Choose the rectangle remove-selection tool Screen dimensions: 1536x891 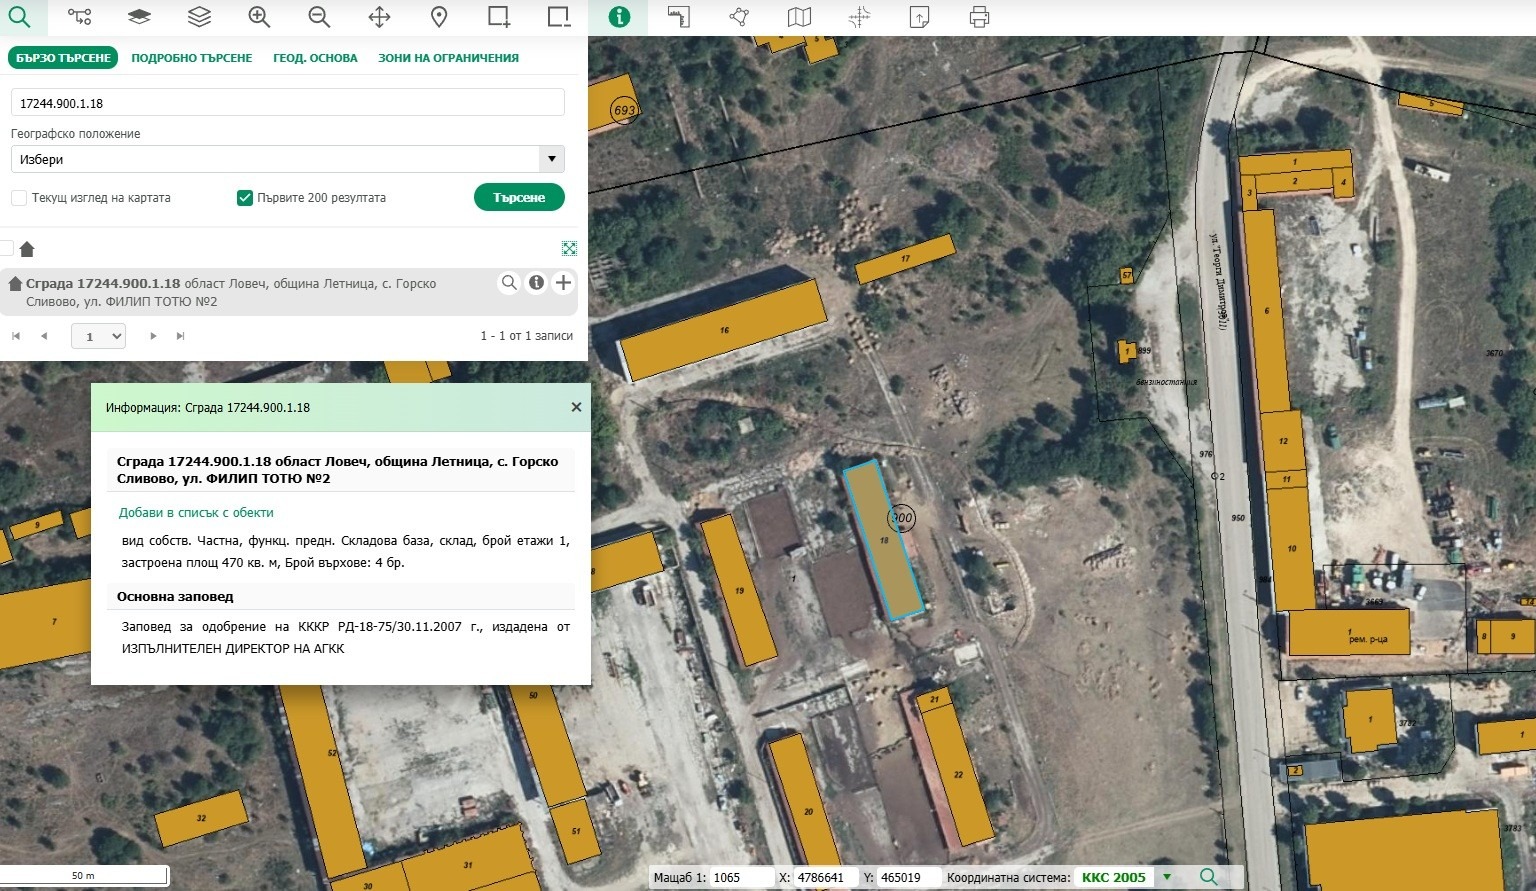pos(559,17)
